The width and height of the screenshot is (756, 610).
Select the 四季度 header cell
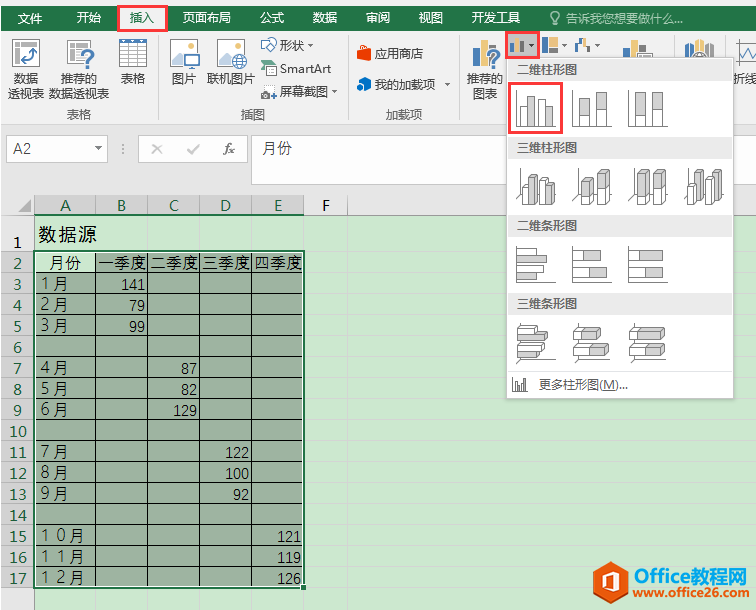coord(278,263)
